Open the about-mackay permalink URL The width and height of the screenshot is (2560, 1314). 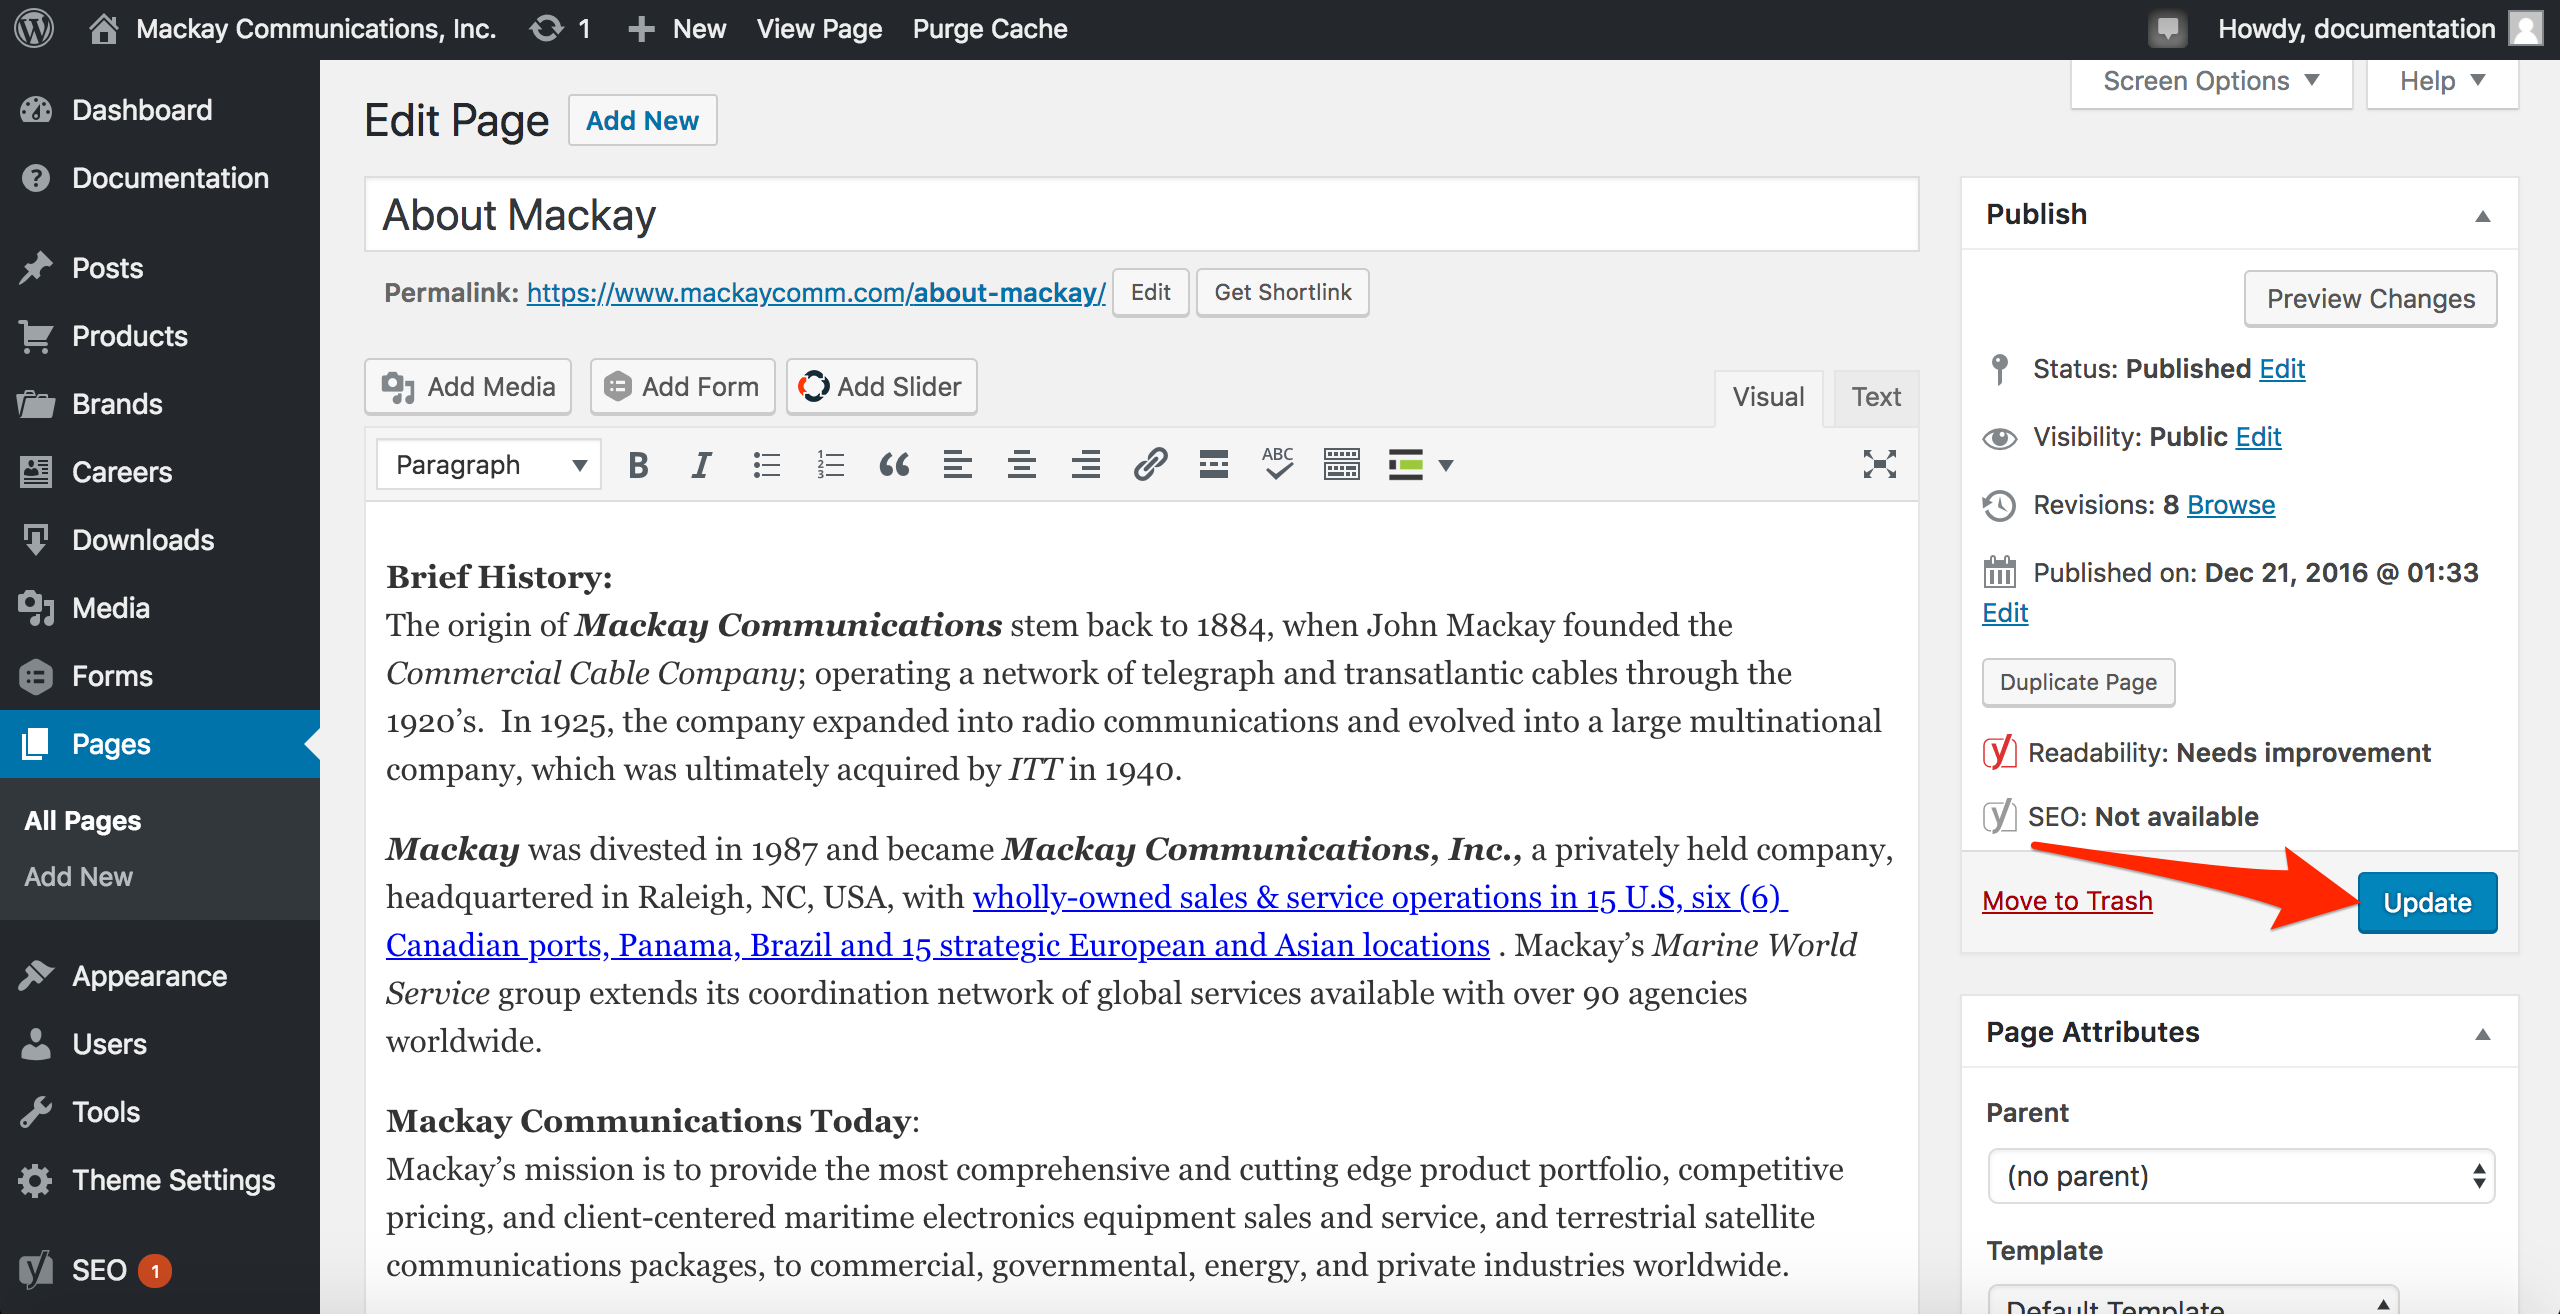816,293
